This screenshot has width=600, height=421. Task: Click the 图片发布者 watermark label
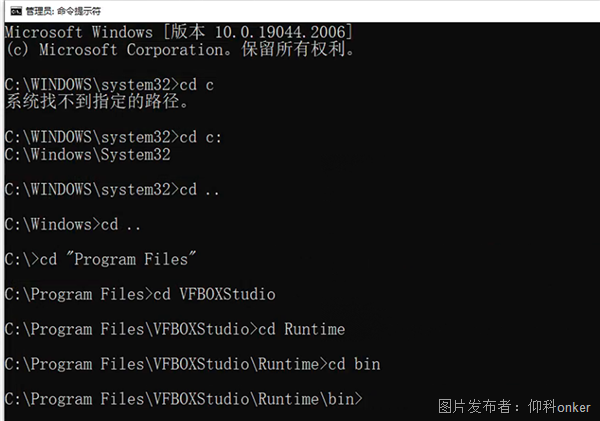(474, 406)
